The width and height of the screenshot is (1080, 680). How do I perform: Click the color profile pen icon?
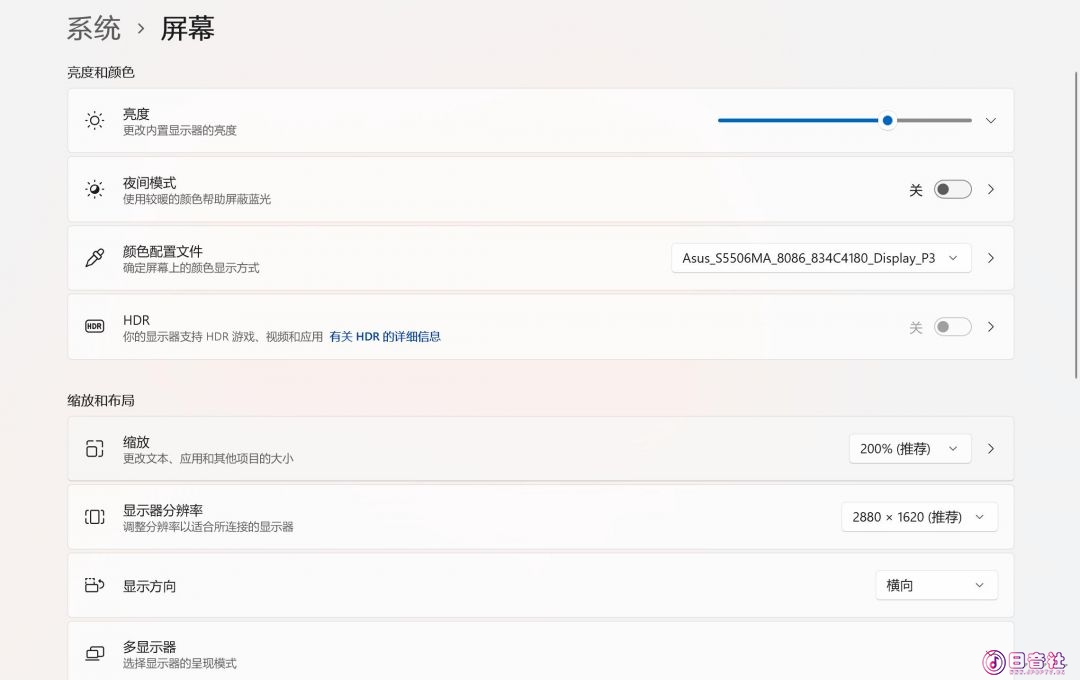(94, 258)
